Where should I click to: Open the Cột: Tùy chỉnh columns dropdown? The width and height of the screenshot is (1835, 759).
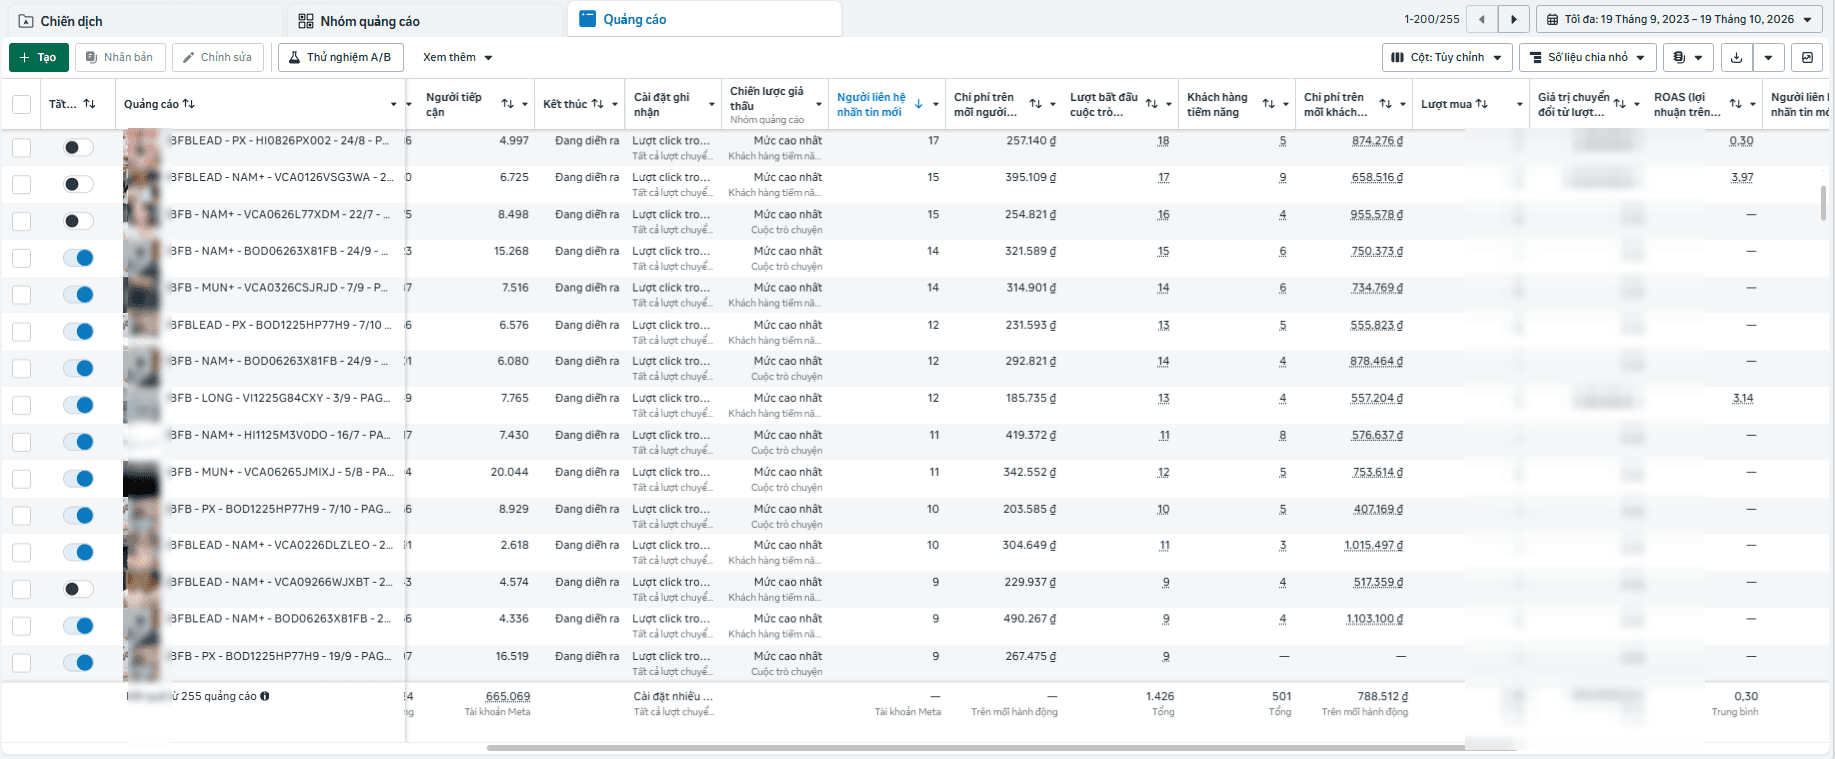coord(1446,57)
